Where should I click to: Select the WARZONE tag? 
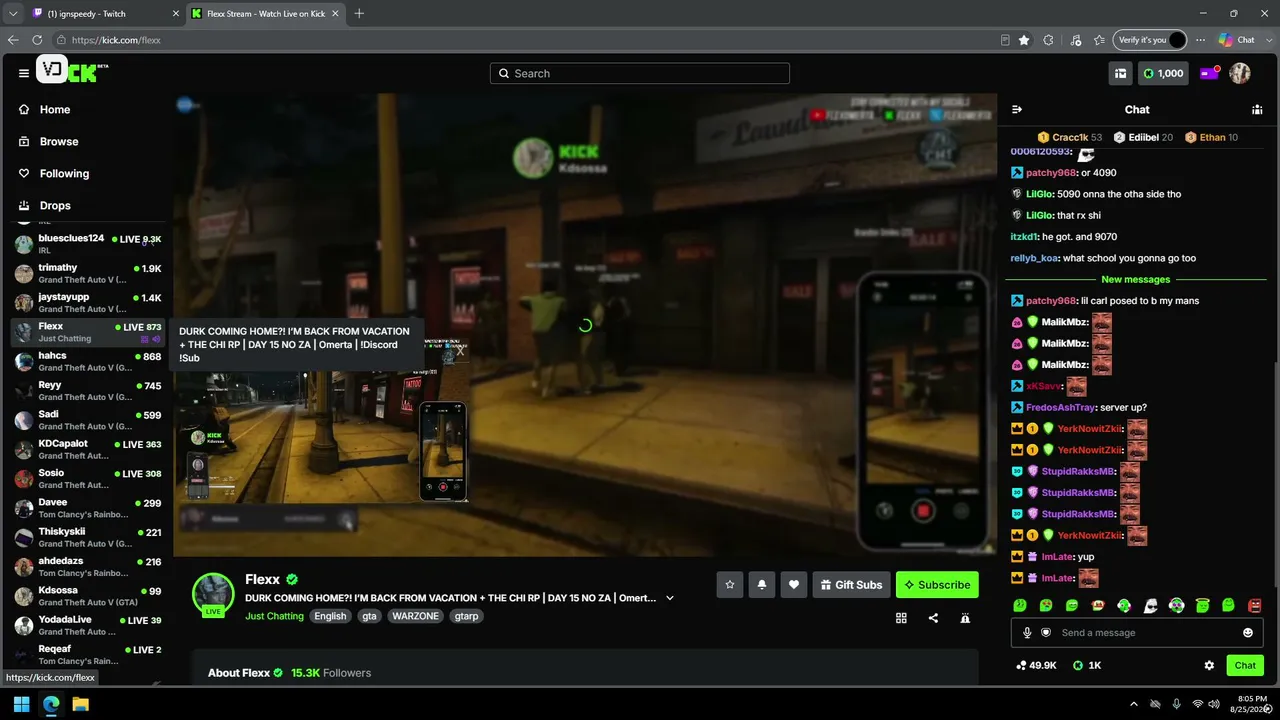tap(415, 616)
